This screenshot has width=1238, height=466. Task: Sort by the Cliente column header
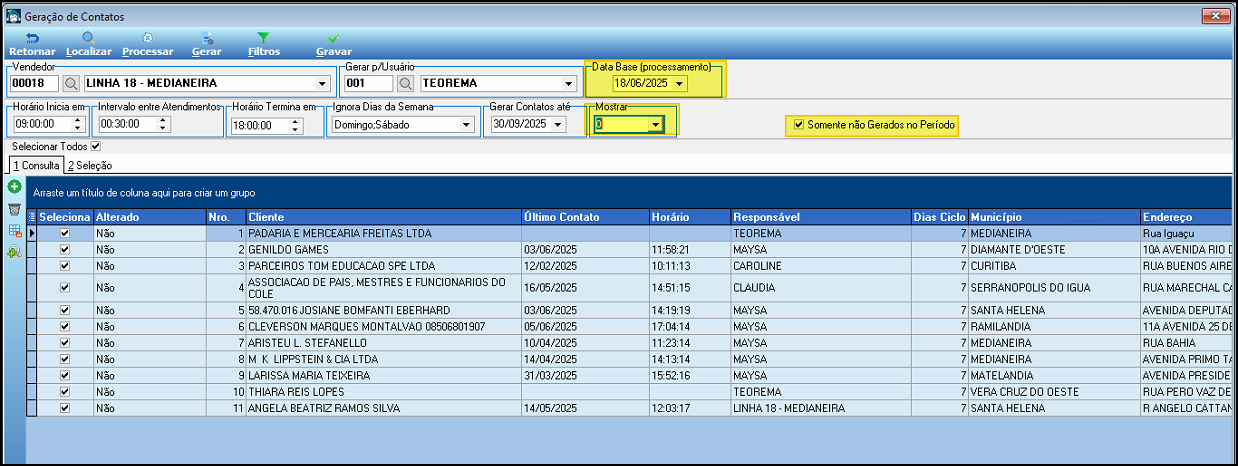coord(383,217)
